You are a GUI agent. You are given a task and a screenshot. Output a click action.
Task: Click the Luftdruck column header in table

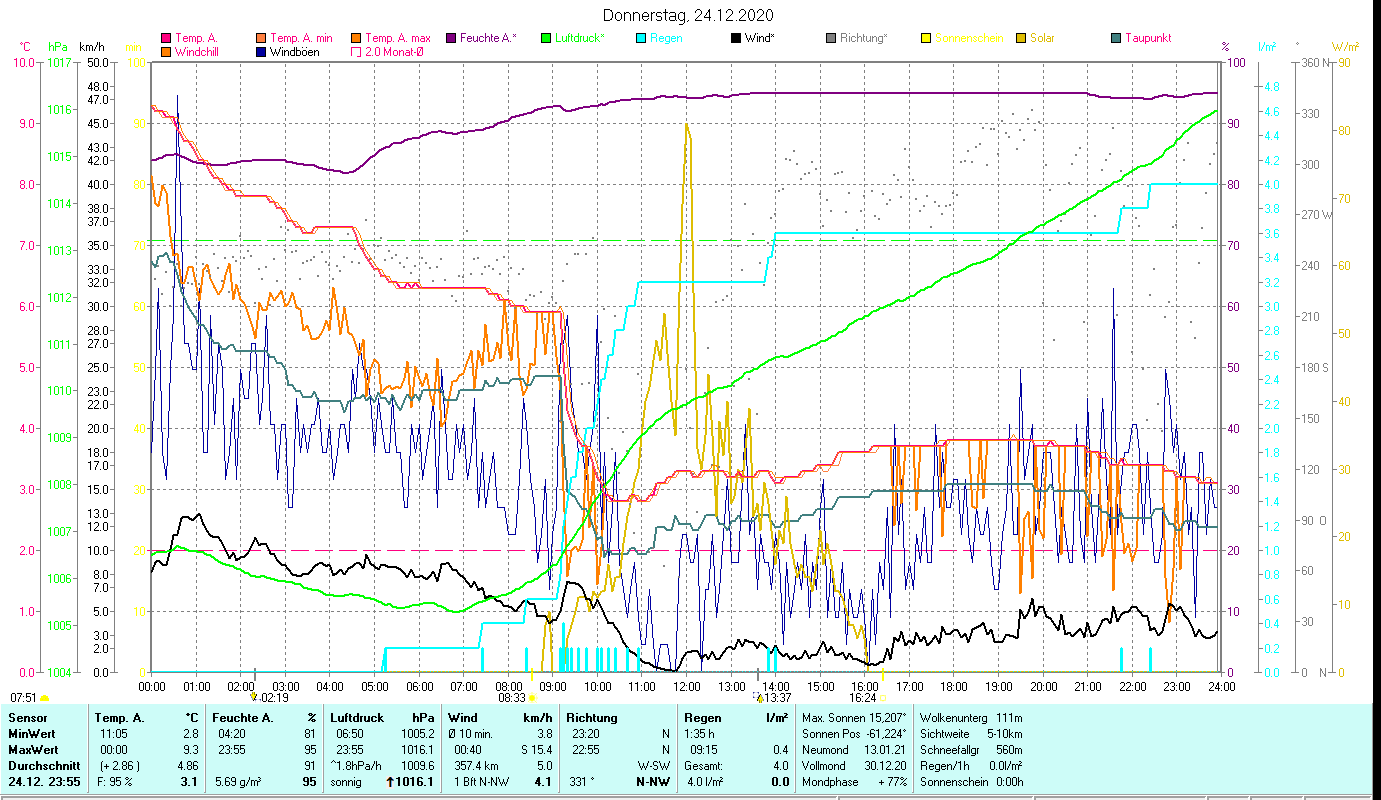pyautogui.click(x=357, y=718)
